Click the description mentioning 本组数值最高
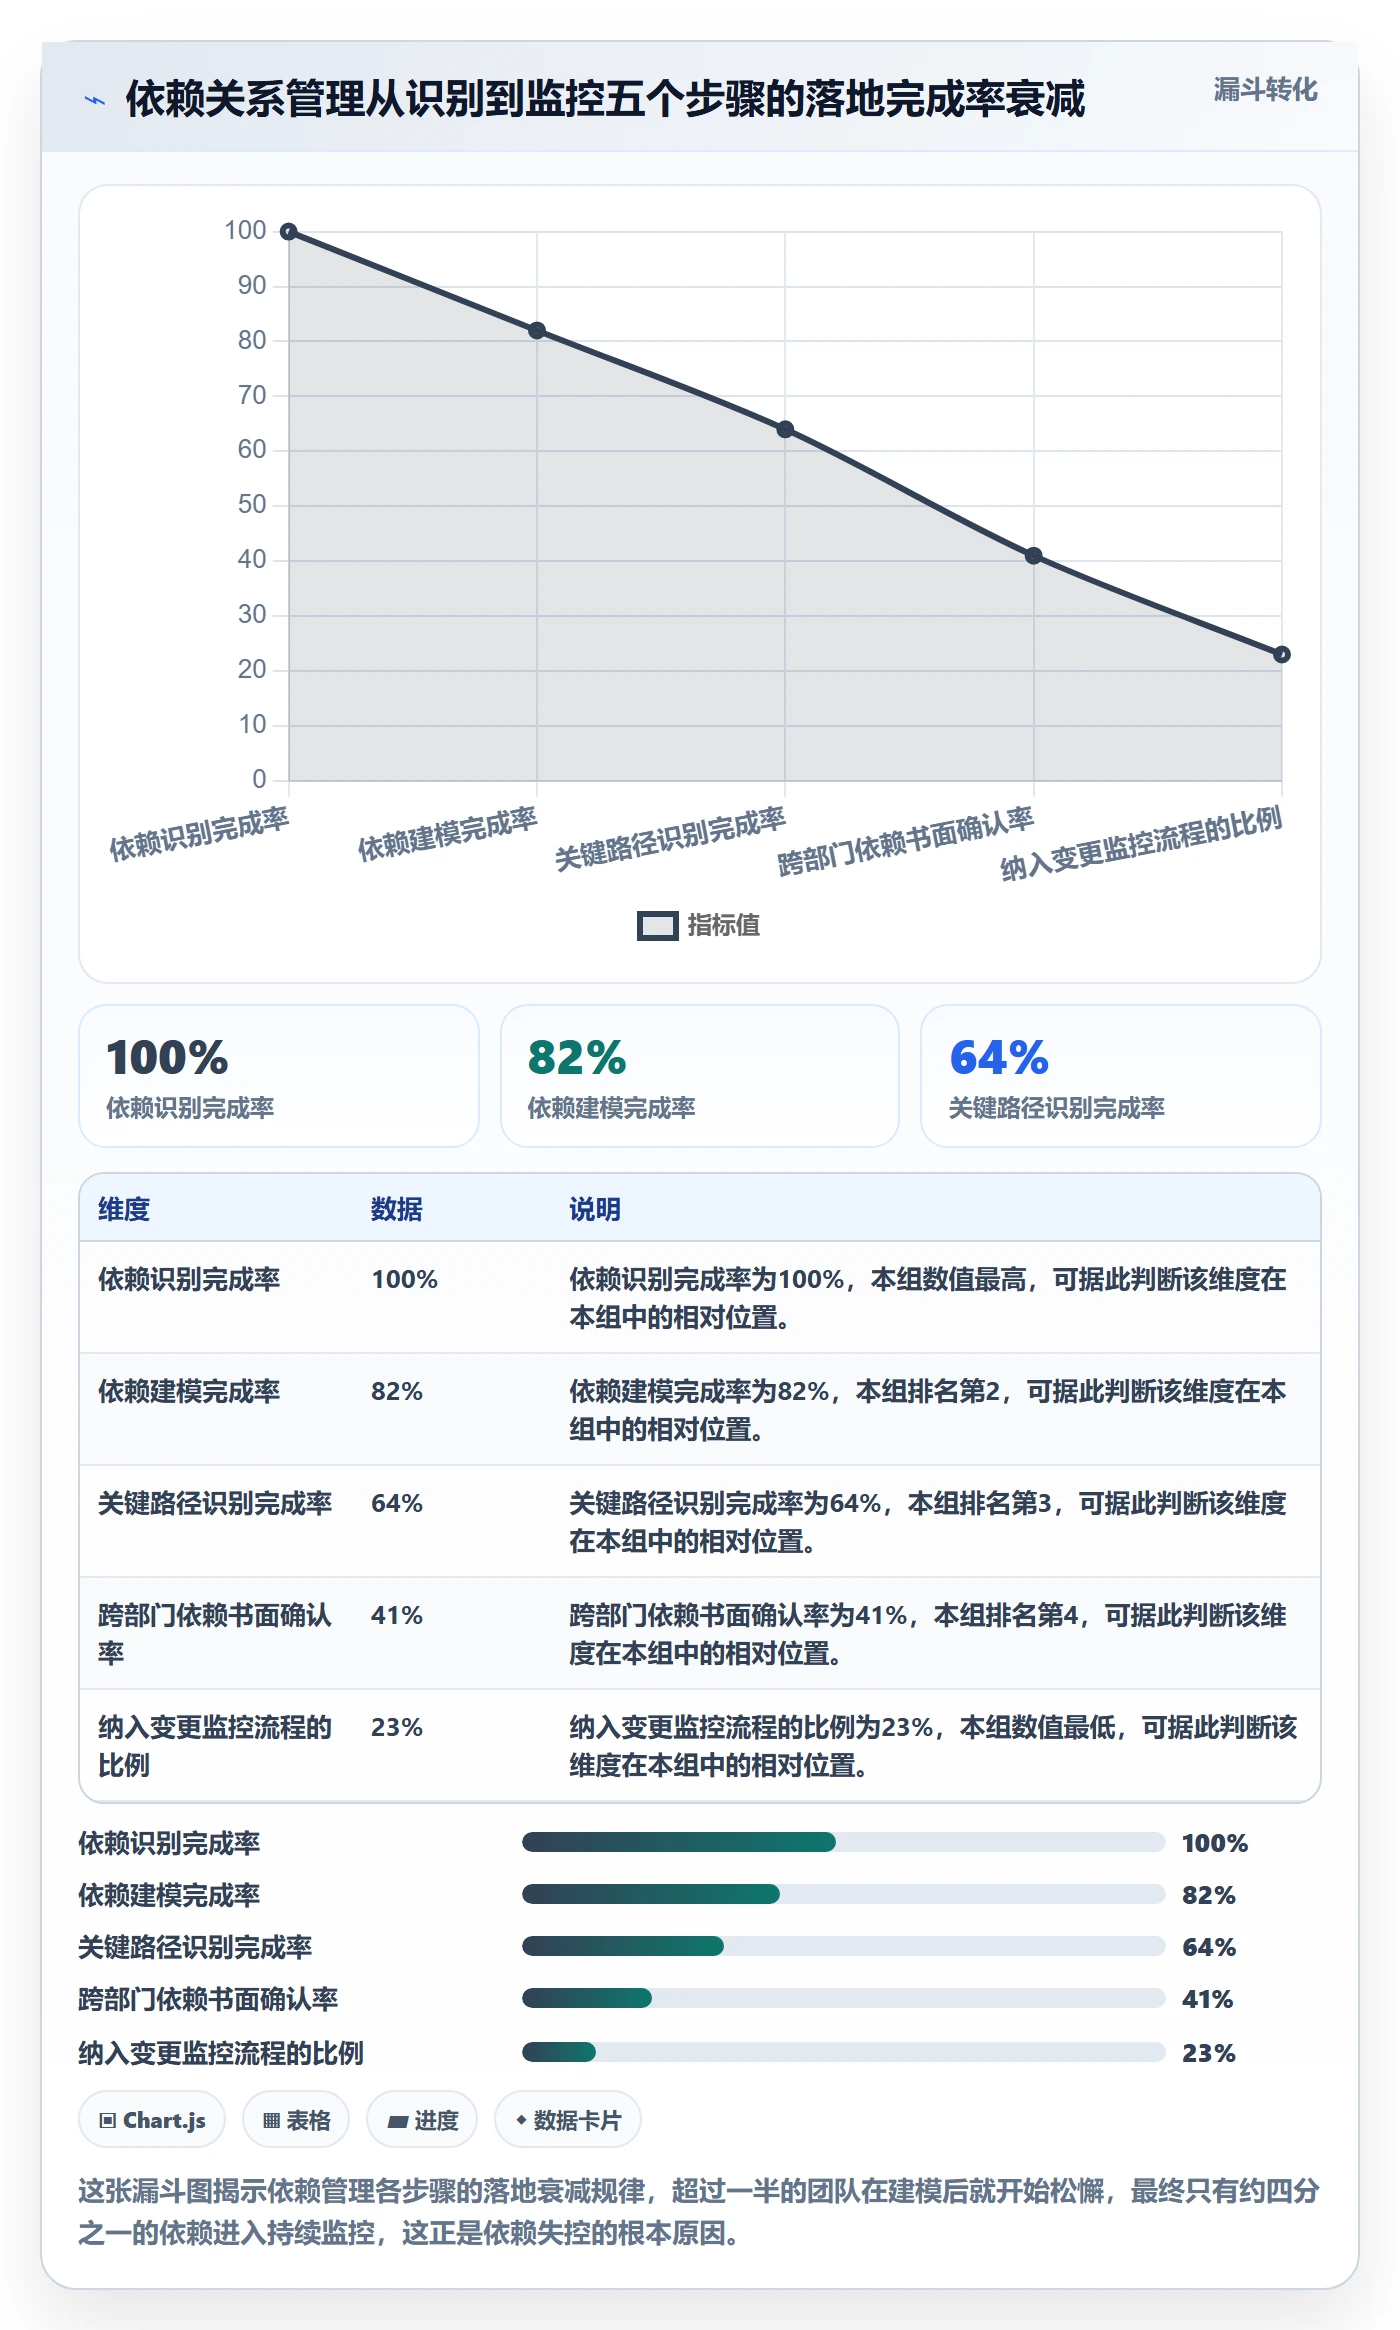The height and width of the screenshot is (2330, 1400). (x=928, y=1298)
